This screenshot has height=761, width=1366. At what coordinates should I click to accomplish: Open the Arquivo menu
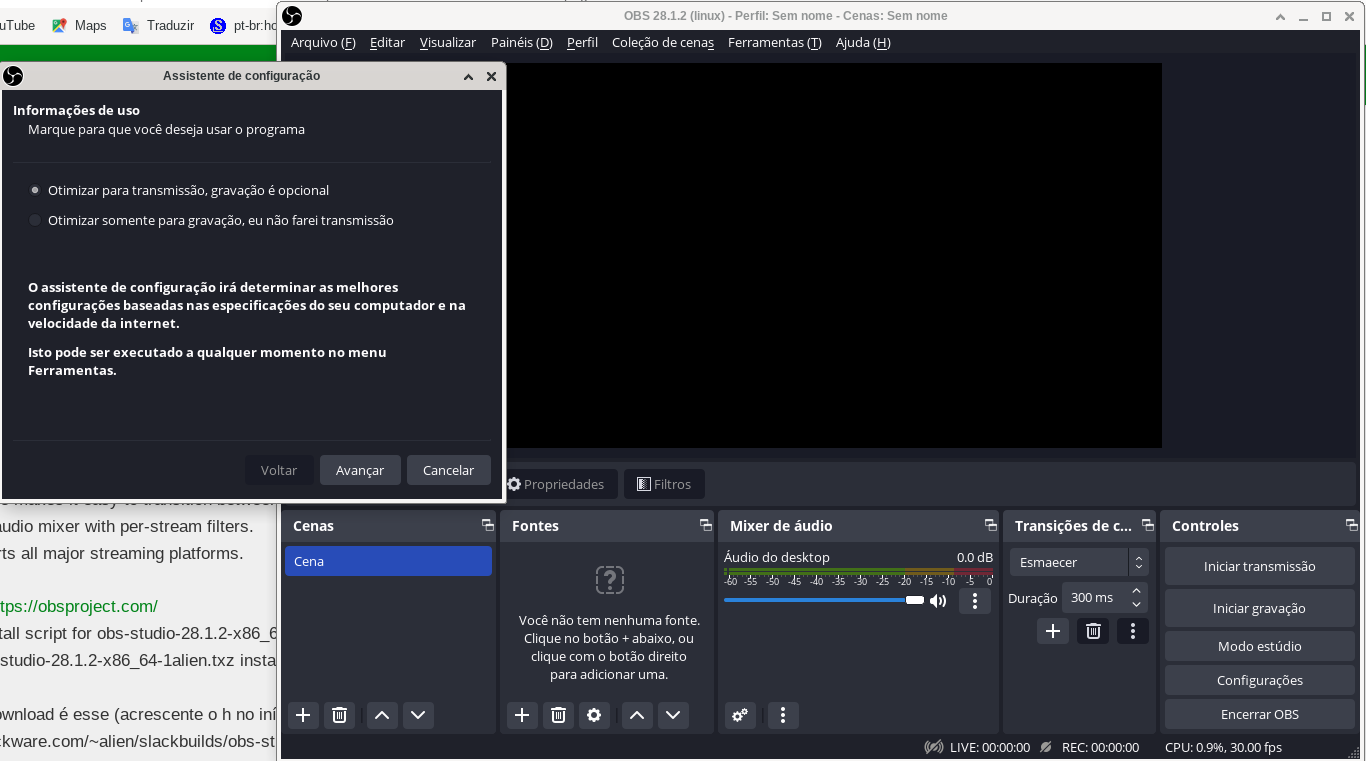point(323,42)
